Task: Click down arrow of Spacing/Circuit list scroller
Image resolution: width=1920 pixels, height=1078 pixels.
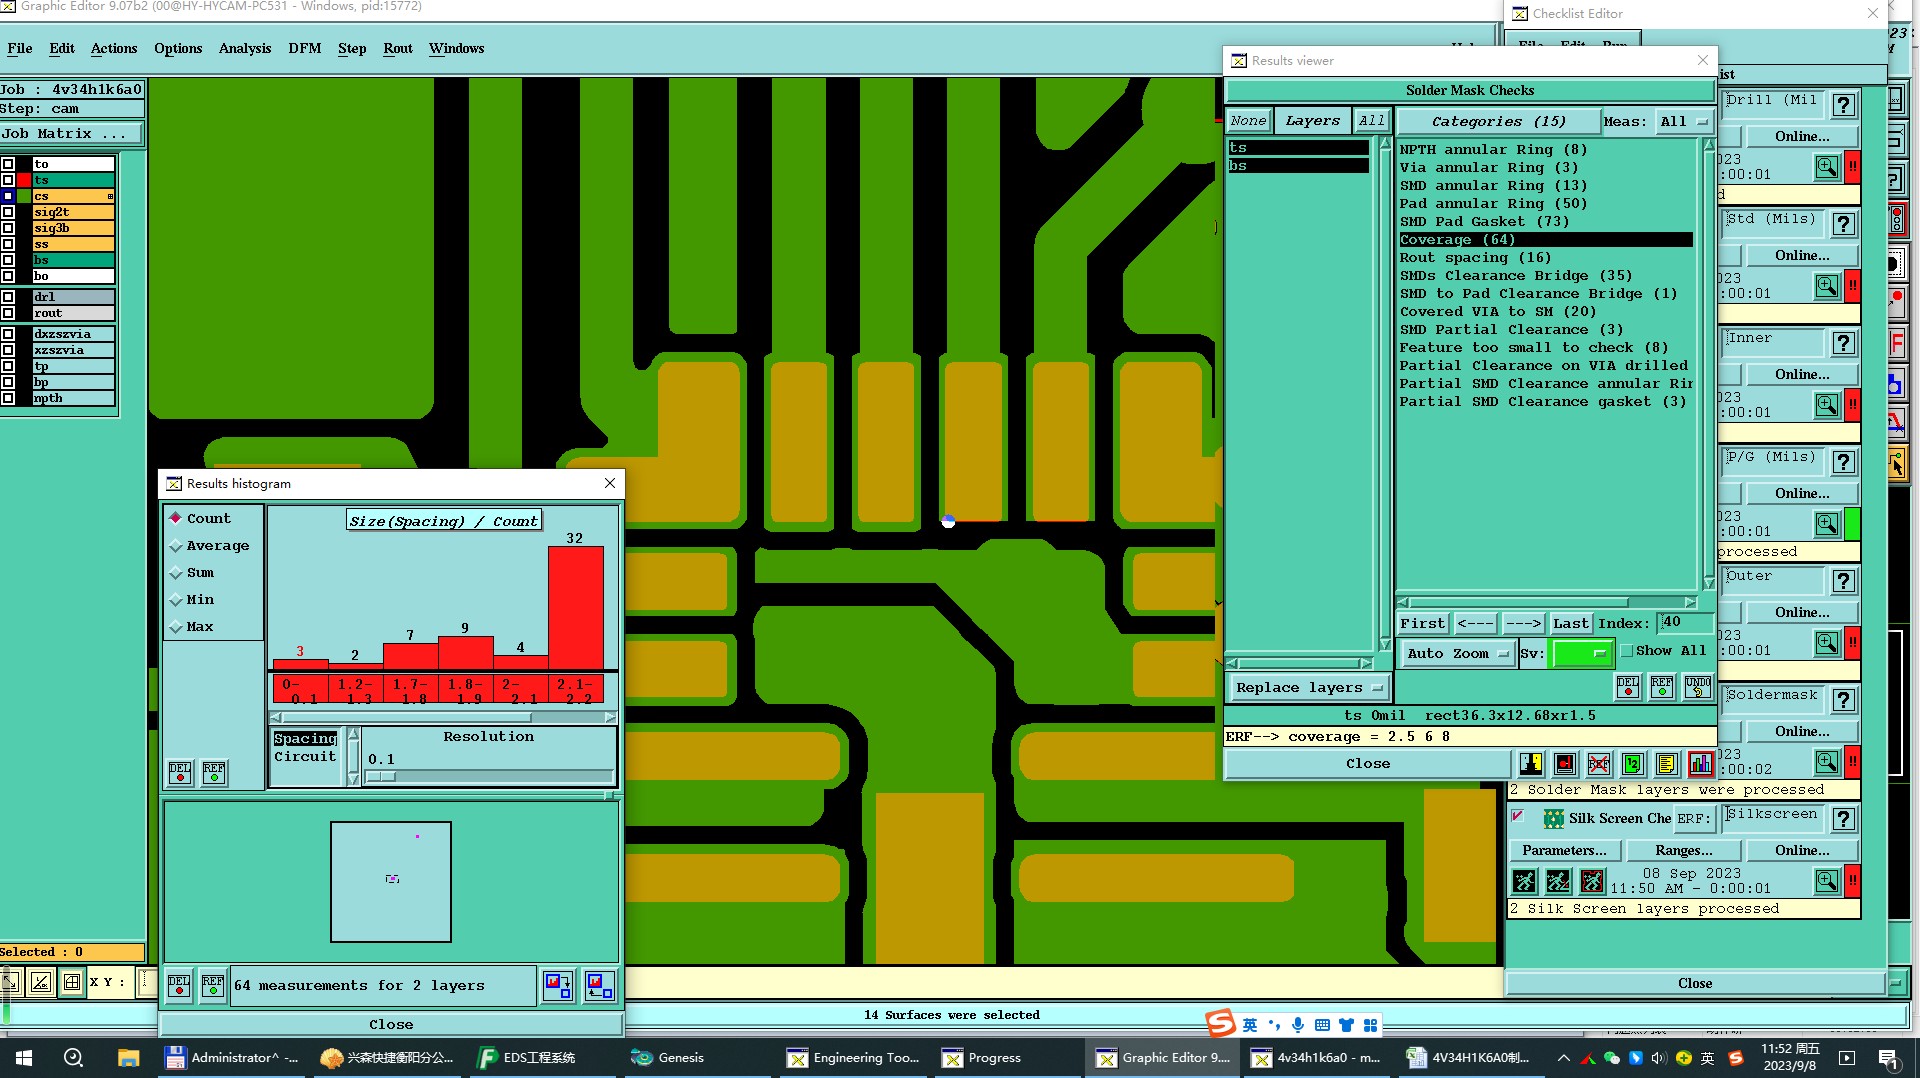Action: (353, 780)
